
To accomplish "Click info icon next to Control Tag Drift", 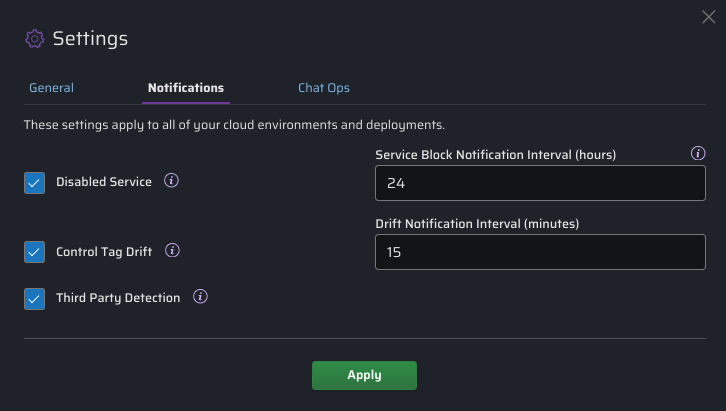I will pyautogui.click(x=171, y=251).
